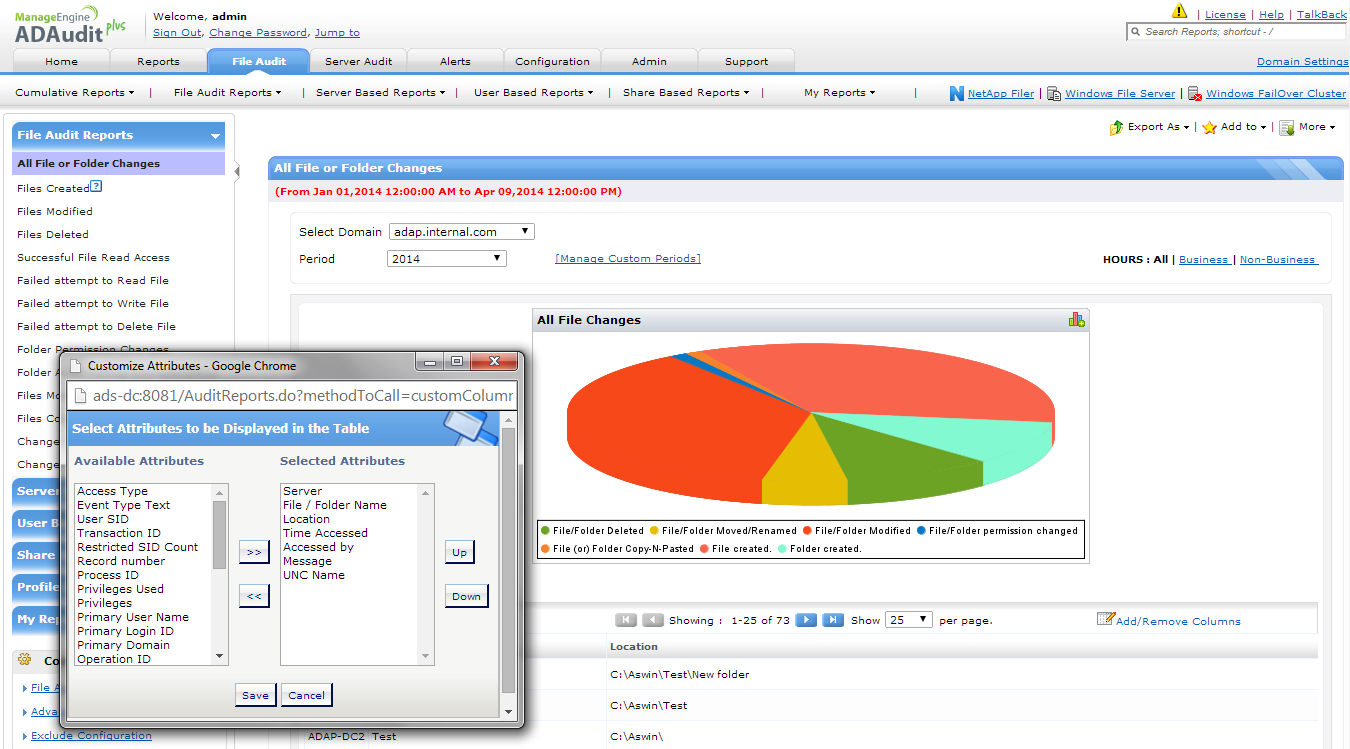Image resolution: width=1350 pixels, height=749 pixels.
Task: Go to previous page of results
Action: [x=653, y=620]
